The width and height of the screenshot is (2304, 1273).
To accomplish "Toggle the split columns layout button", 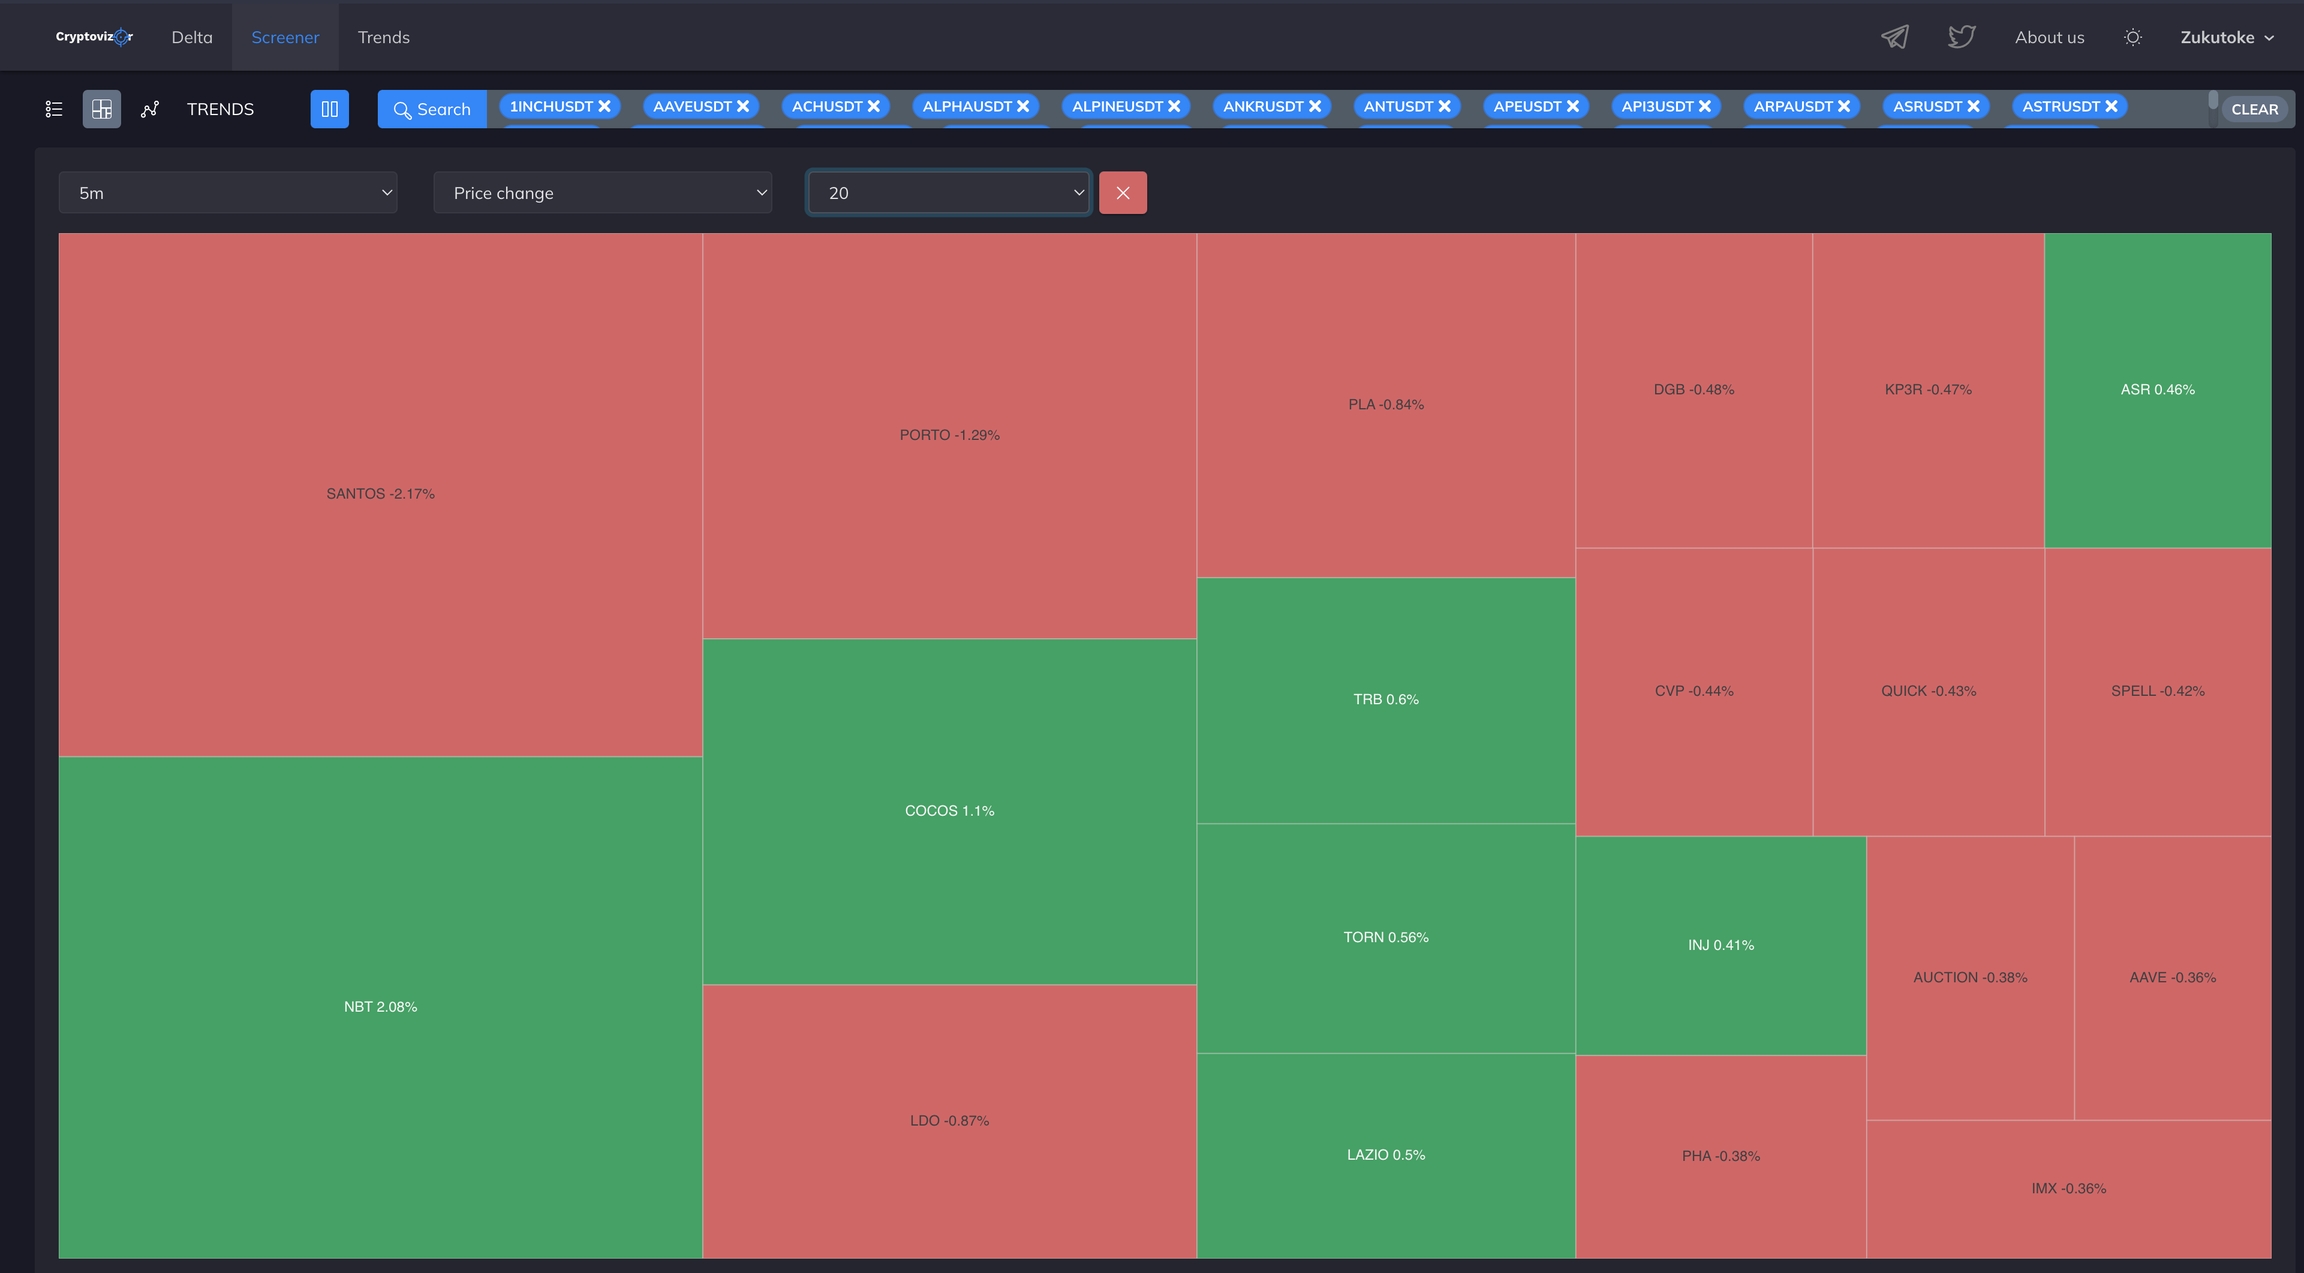I will click(329, 109).
